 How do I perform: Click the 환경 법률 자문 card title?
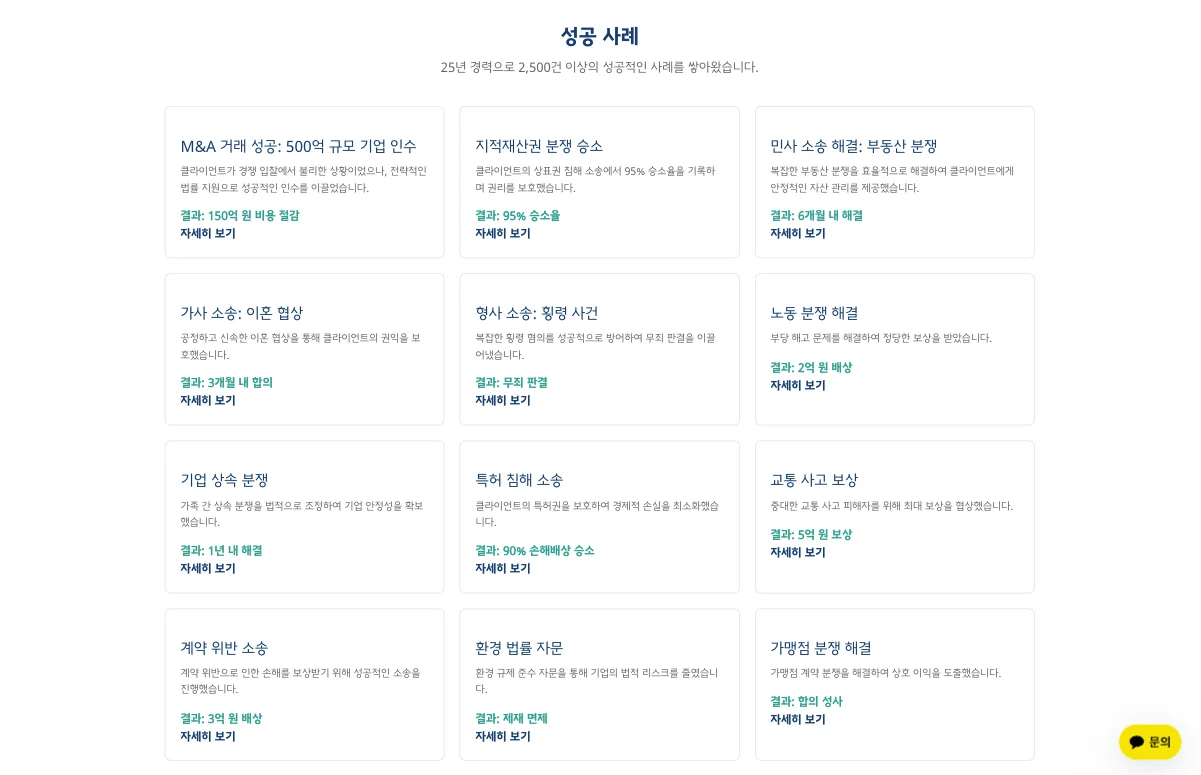pyautogui.click(x=519, y=647)
